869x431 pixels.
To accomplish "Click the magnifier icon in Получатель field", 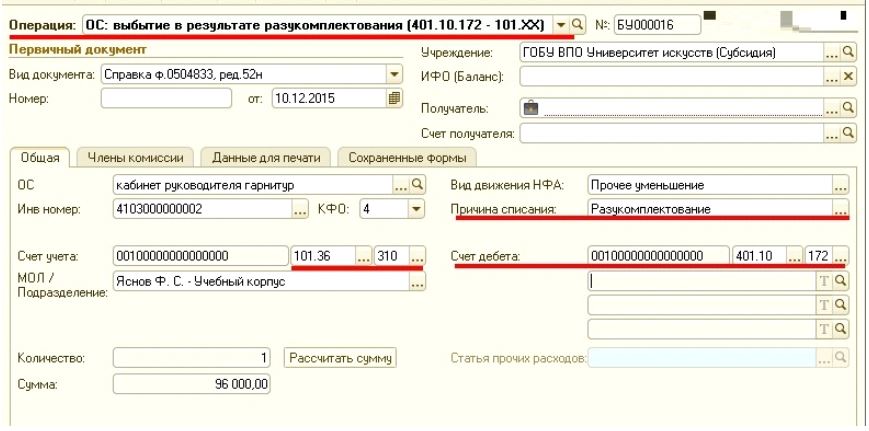I will (x=848, y=106).
